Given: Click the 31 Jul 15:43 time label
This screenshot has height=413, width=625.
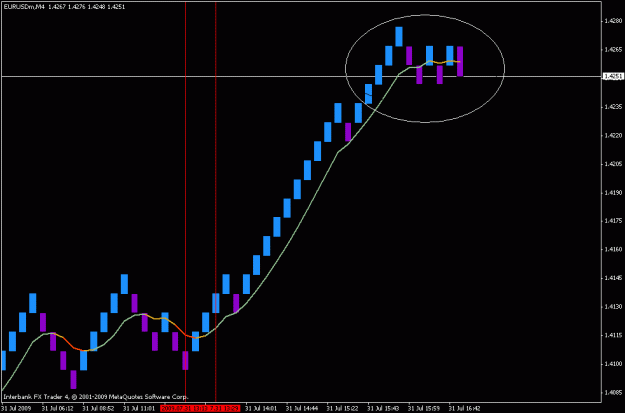Looking at the screenshot, I should [383, 409].
